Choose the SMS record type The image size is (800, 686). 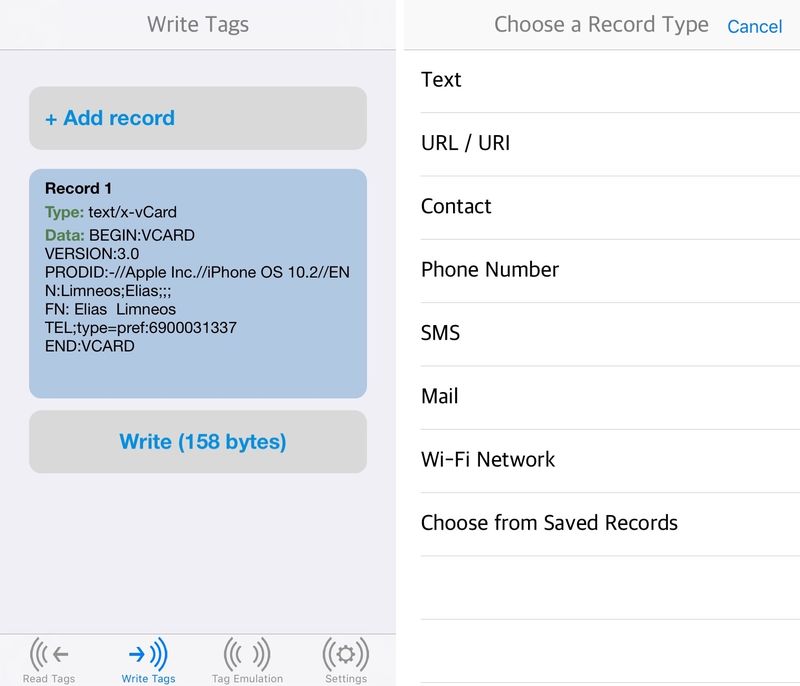click(x=610, y=334)
